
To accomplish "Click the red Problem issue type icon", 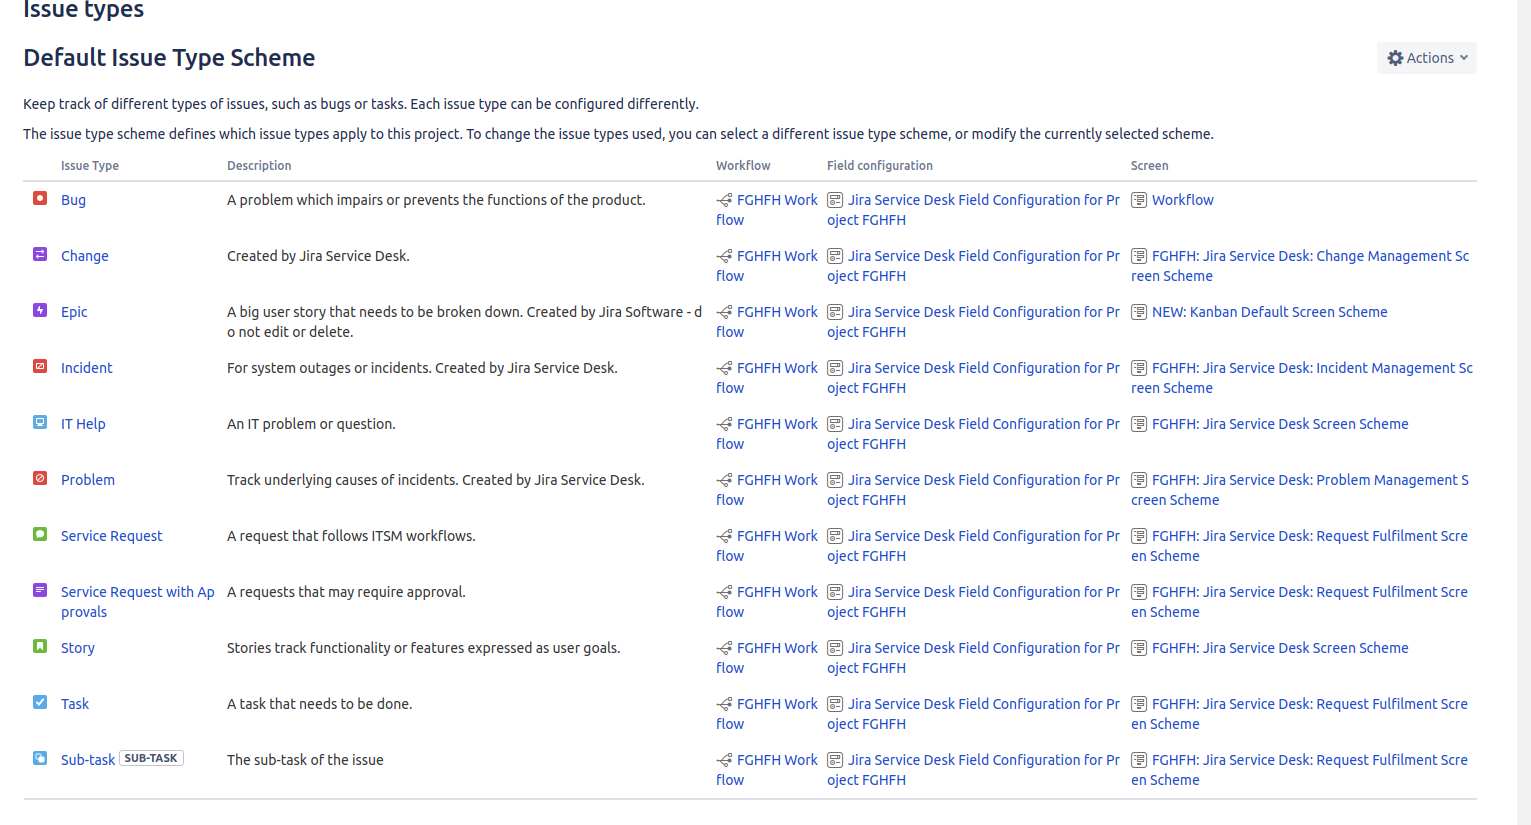I will pos(40,478).
